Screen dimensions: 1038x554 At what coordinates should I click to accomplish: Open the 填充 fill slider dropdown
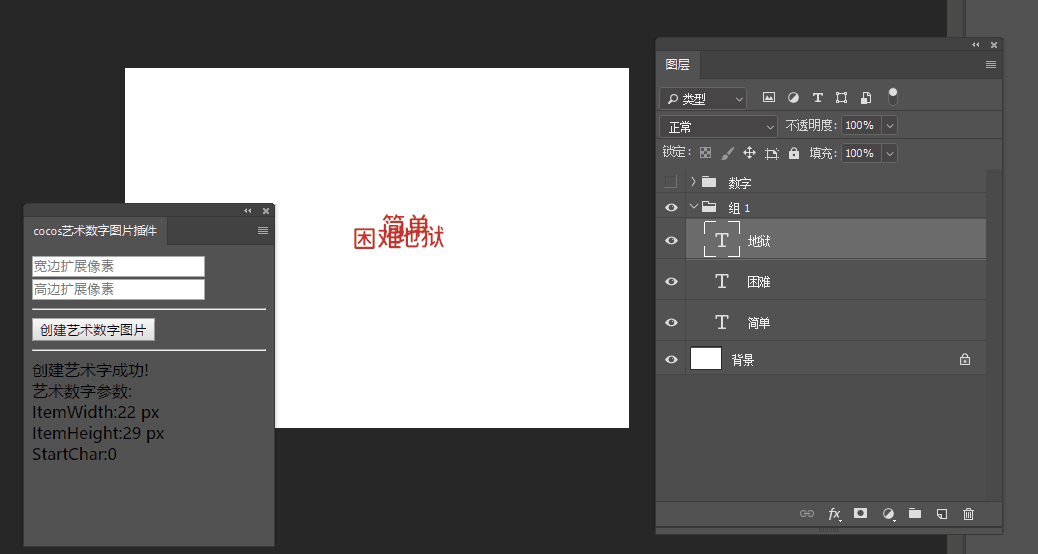[x=890, y=153]
